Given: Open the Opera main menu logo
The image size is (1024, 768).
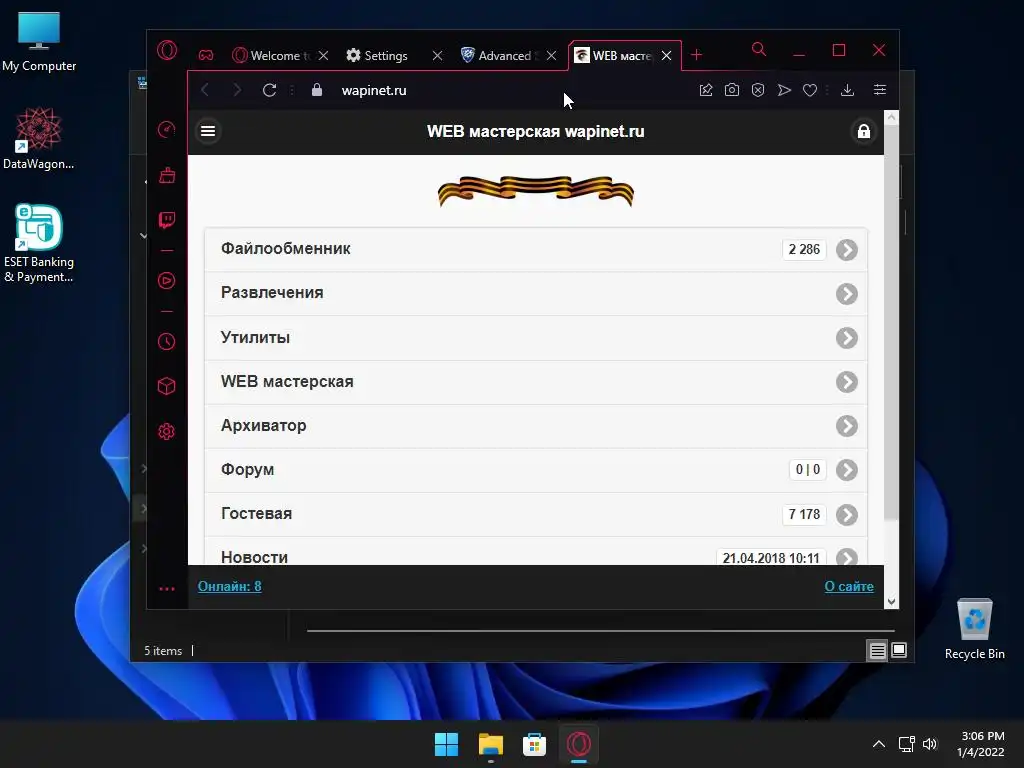Looking at the screenshot, I should coord(167,50).
